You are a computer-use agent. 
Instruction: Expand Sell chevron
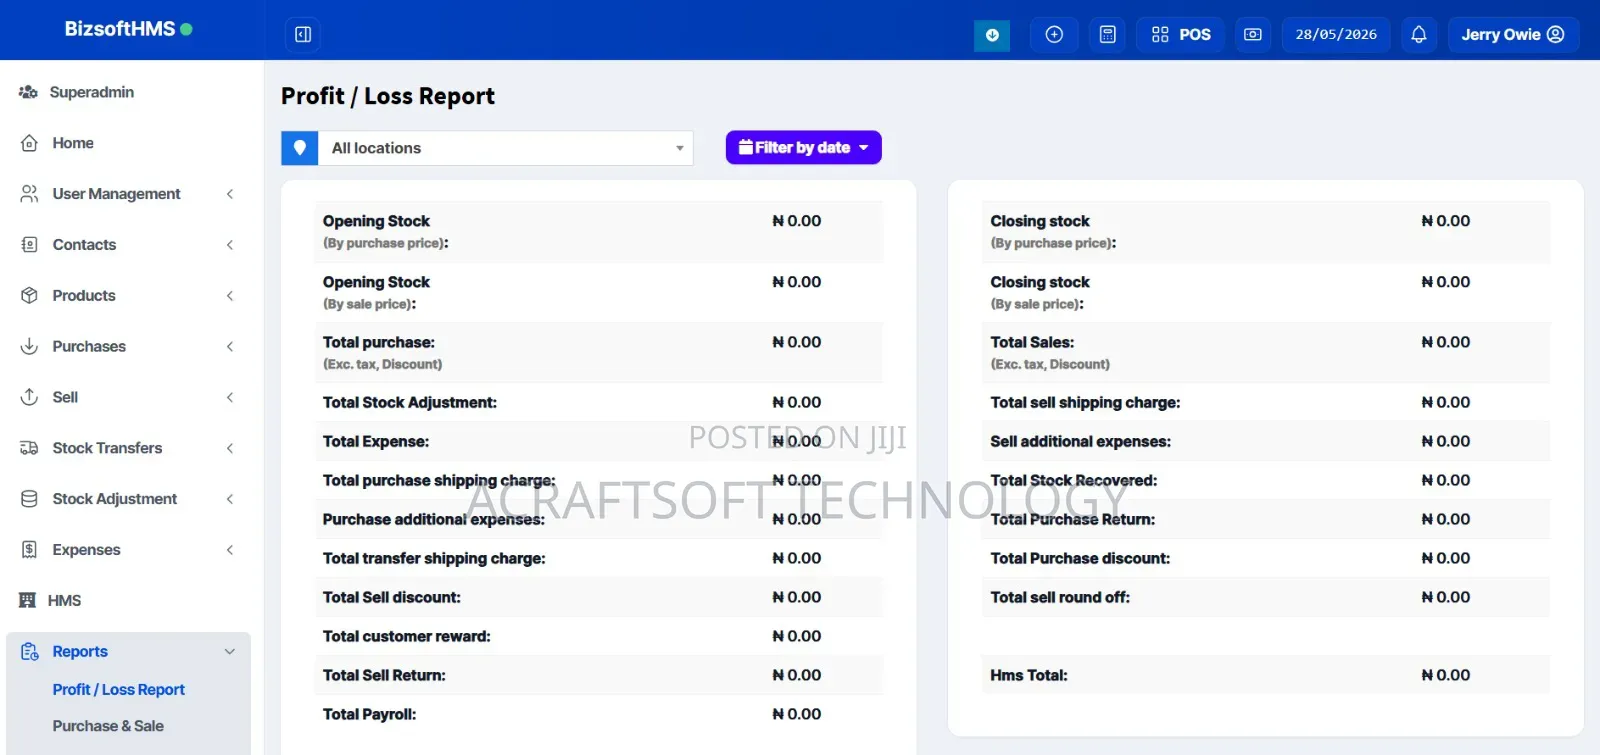(230, 397)
